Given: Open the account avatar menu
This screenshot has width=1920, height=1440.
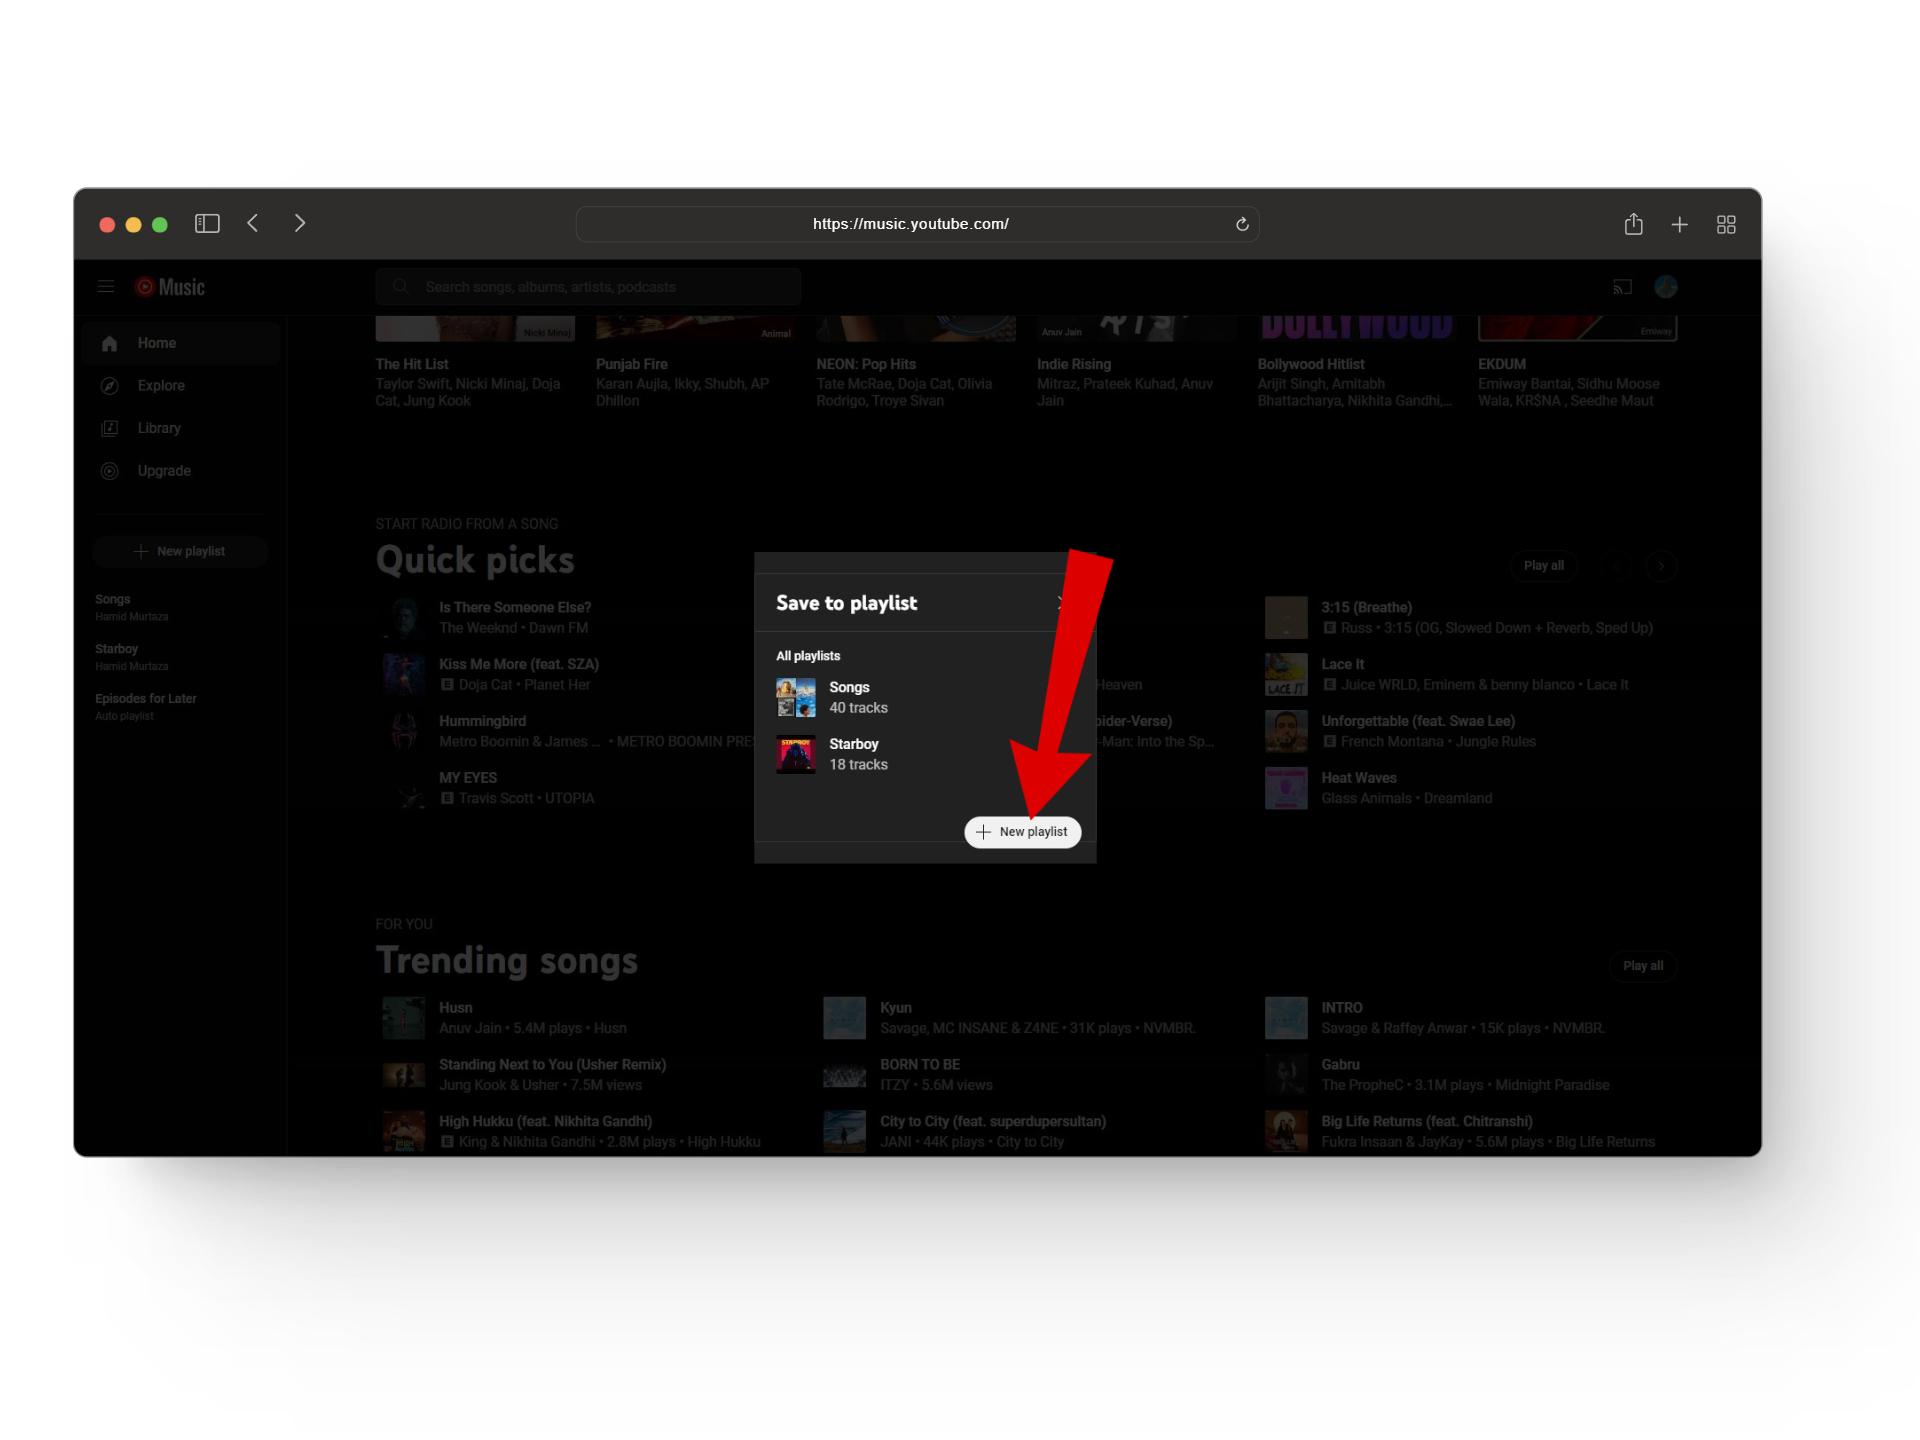Looking at the screenshot, I should 1665,287.
